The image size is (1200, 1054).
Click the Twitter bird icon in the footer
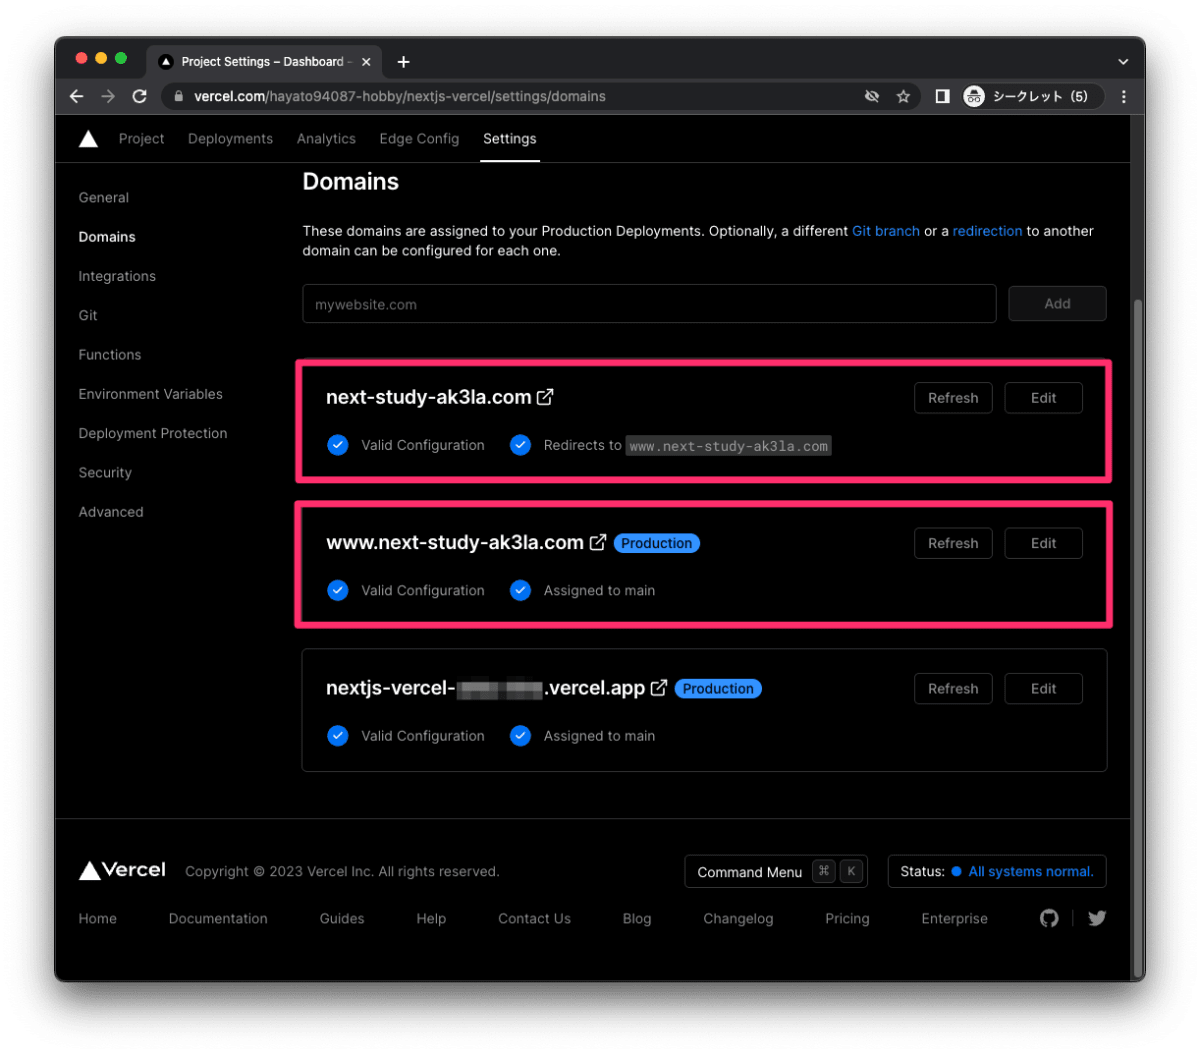click(x=1097, y=918)
